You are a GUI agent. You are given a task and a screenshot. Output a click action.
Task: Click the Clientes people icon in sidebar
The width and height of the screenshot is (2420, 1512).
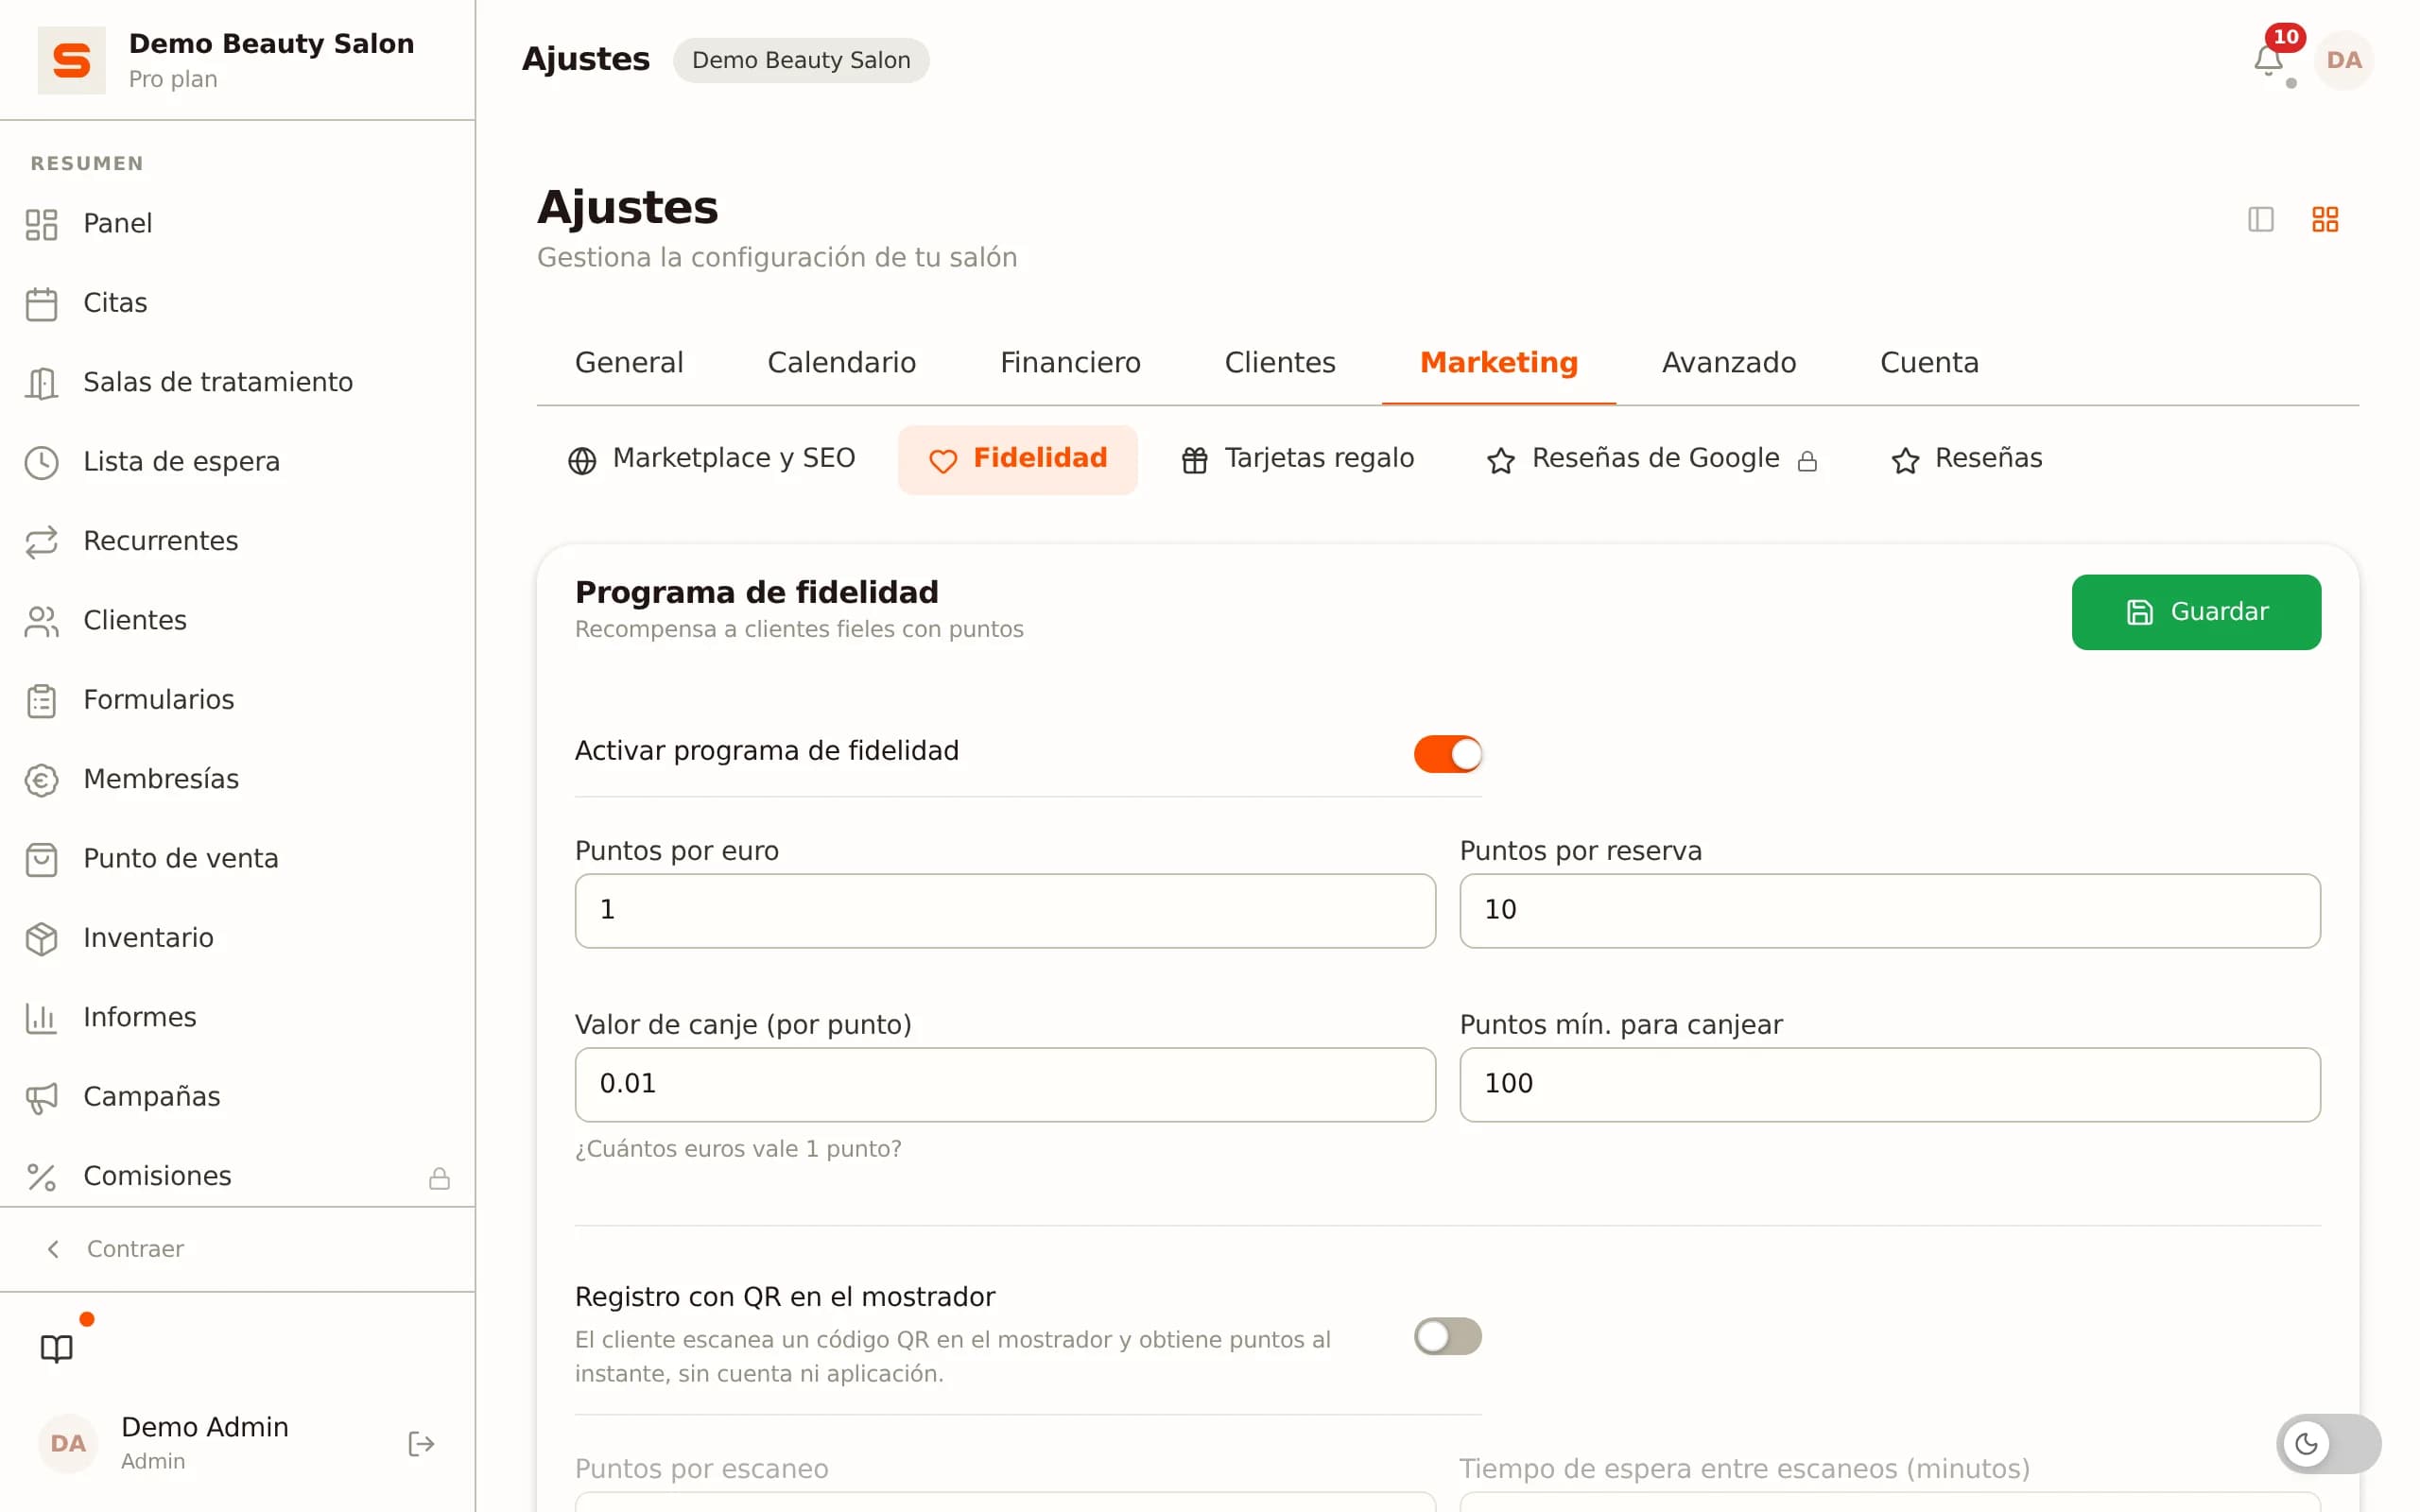[x=41, y=621]
